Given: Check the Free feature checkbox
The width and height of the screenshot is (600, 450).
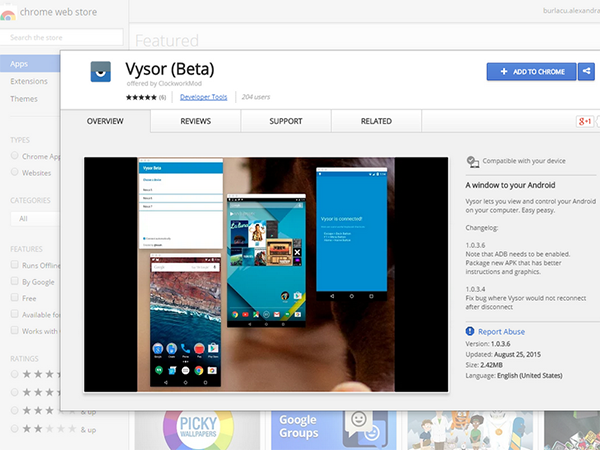Looking at the screenshot, I should click(x=15, y=299).
